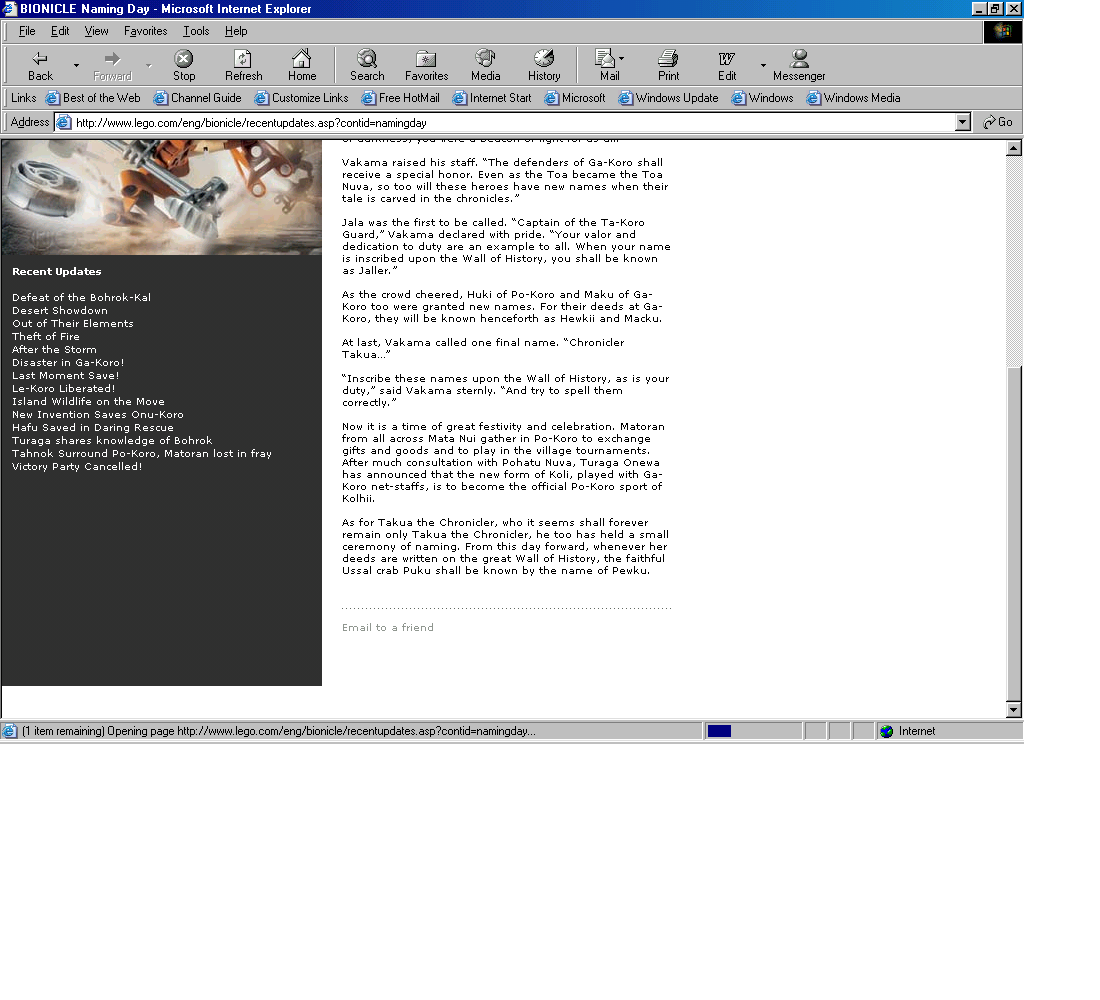This screenshot has width=1100, height=1000.
Task: Open the "Theft of Fire" update
Action: [46, 336]
